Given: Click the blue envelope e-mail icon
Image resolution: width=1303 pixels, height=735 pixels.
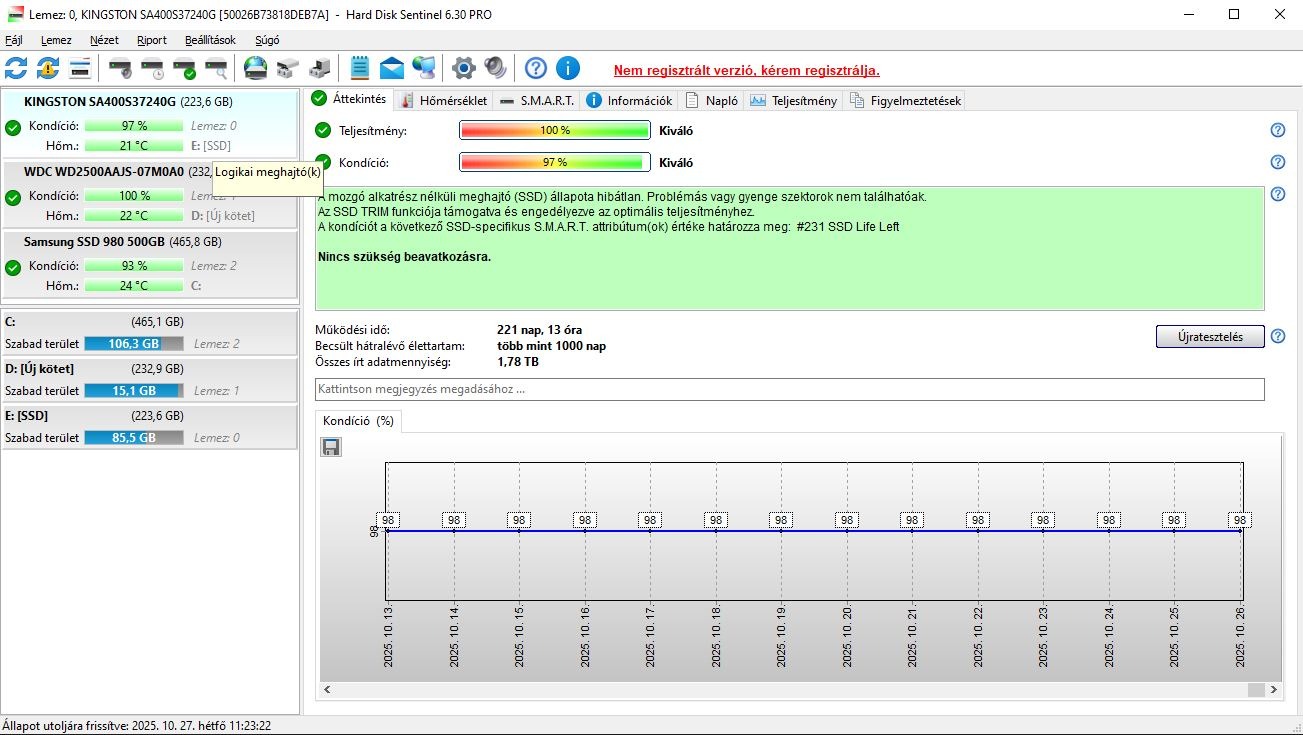Looking at the screenshot, I should tap(392, 68).
